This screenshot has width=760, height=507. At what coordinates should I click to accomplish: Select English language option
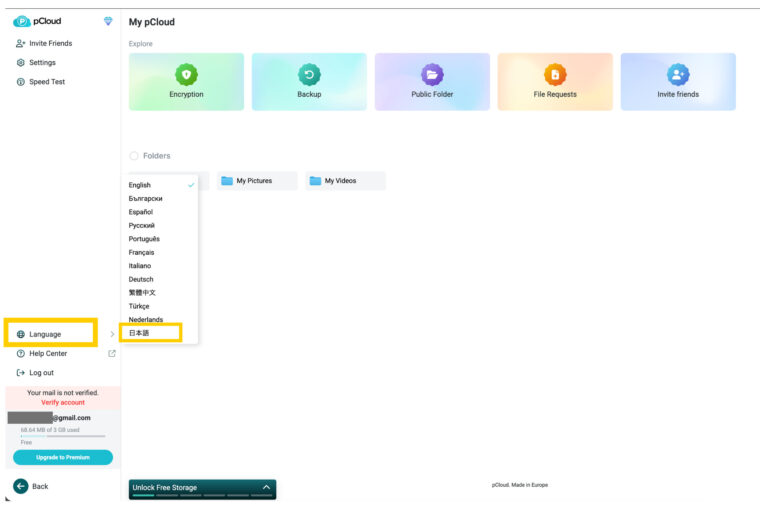tap(140, 185)
